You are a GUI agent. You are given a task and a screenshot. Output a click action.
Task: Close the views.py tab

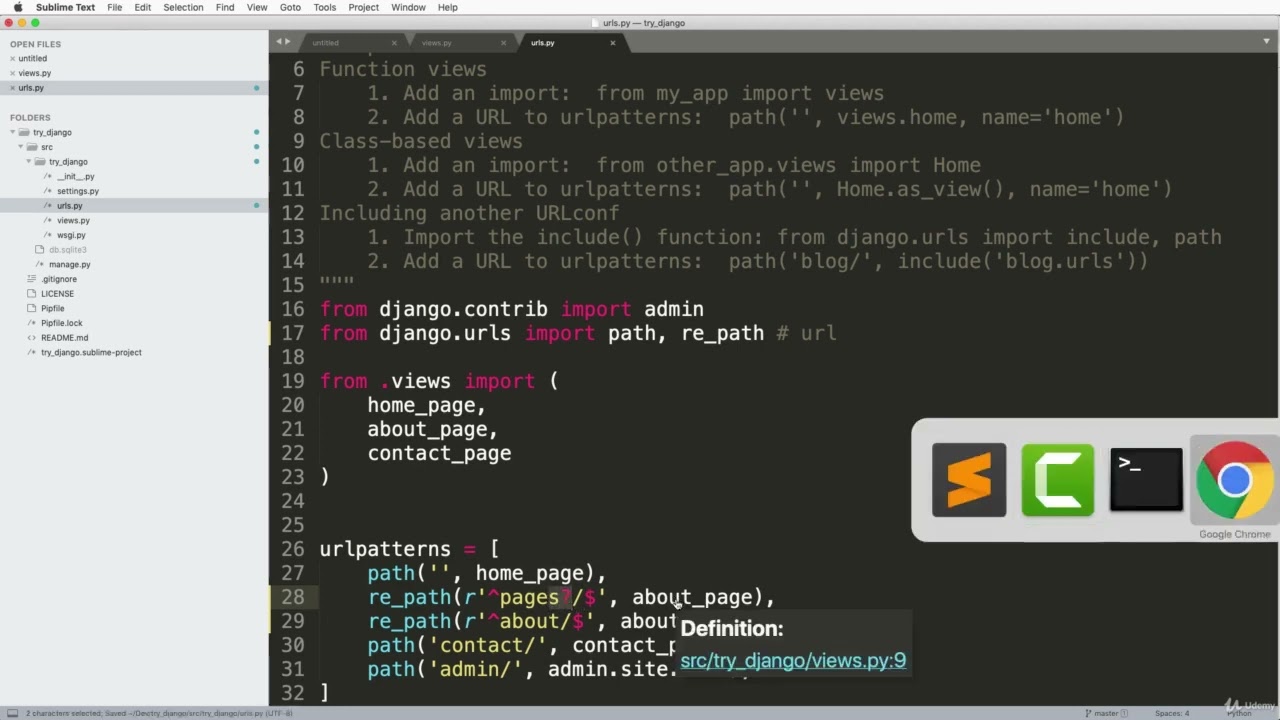click(504, 43)
